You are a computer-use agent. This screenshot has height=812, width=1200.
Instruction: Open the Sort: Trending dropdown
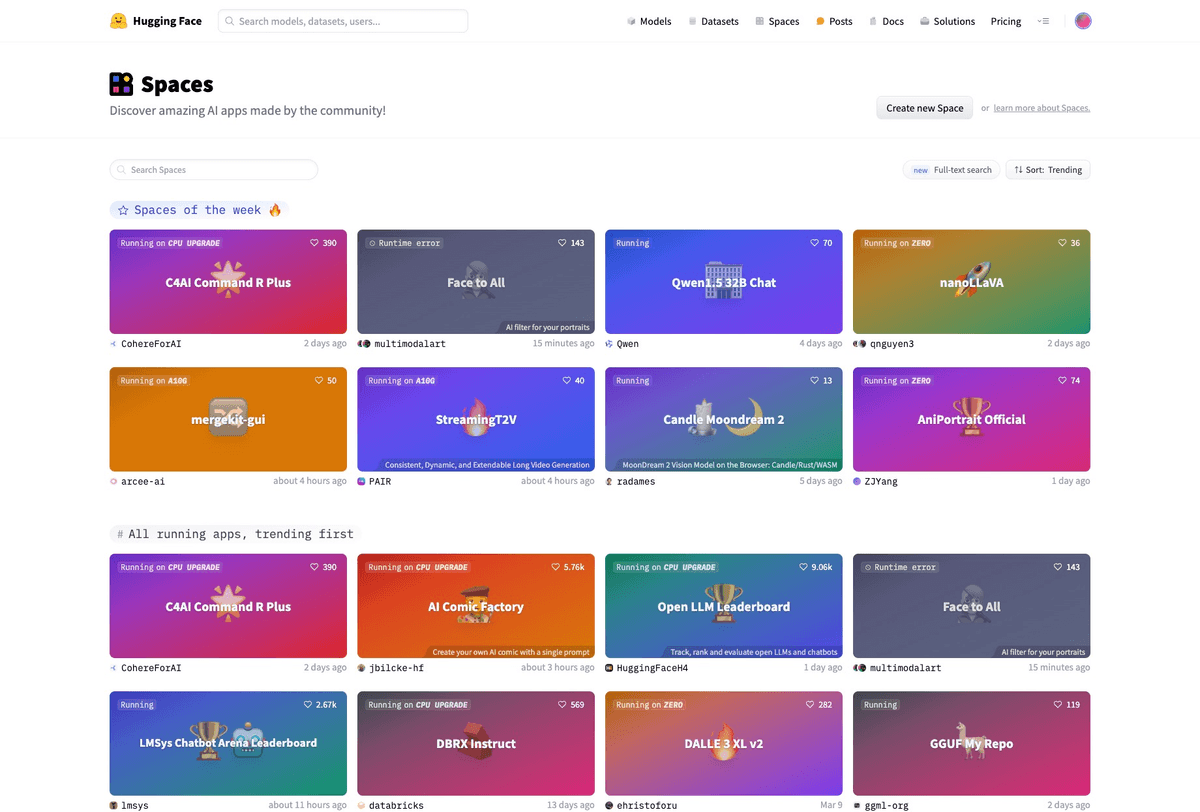[x=1048, y=170]
